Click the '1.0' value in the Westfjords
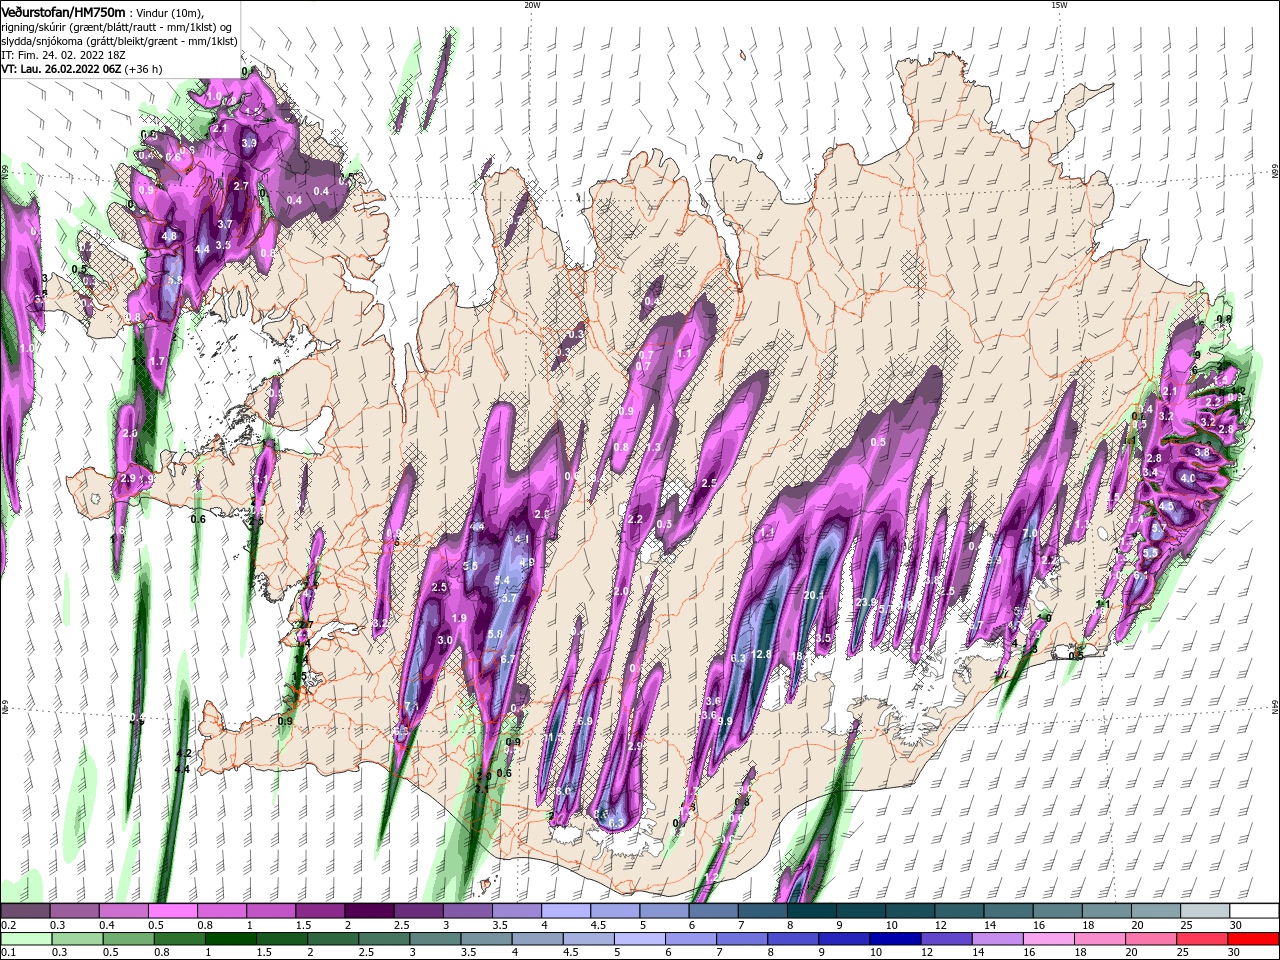 tap(214, 96)
